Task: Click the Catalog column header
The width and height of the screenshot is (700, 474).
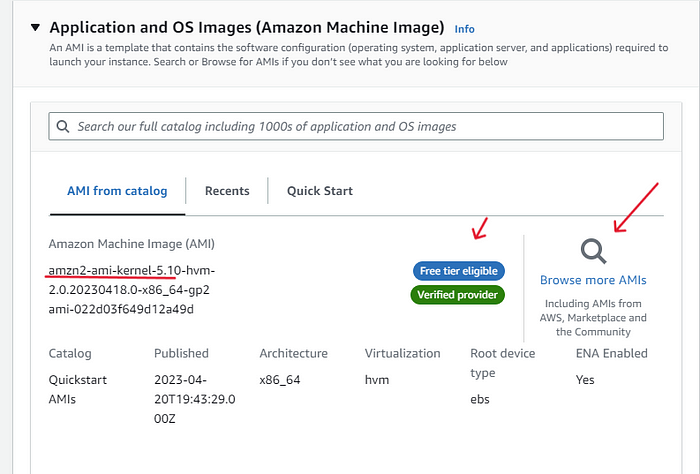Action: tap(70, 353)
